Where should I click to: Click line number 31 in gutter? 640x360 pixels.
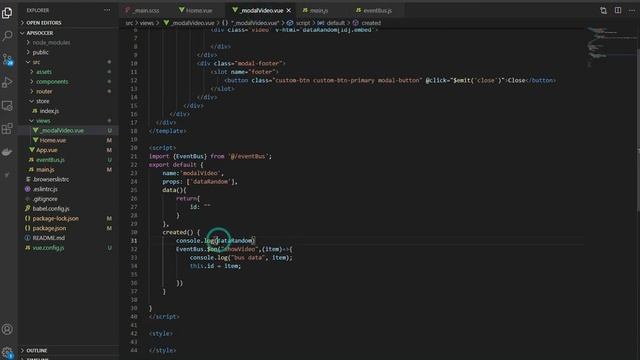click(x=134, y=241)
